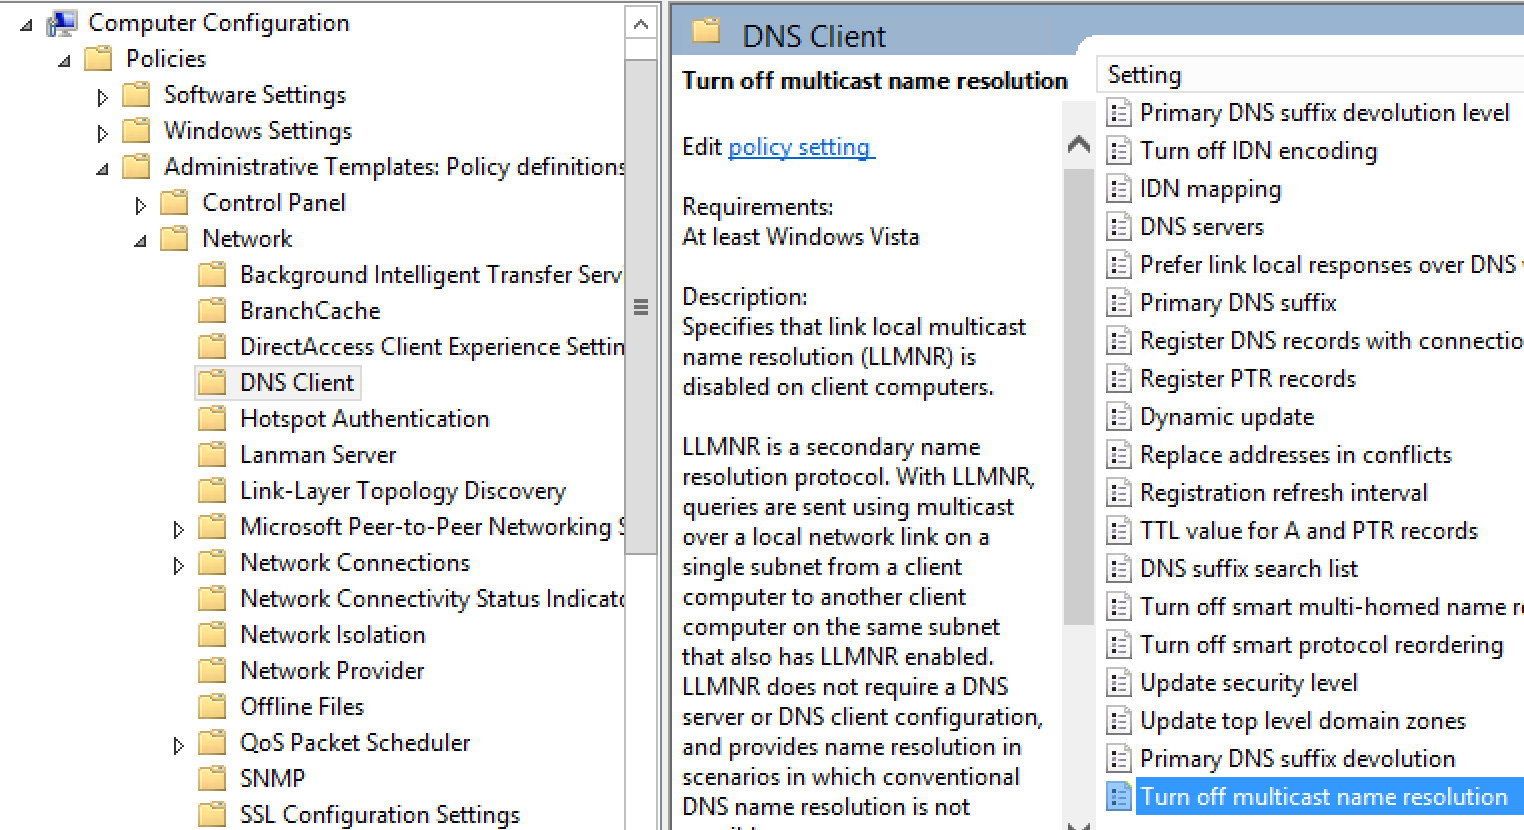Expand the Software Settings node
Viewport: 1524px width, 830px height.
(102, 97)
